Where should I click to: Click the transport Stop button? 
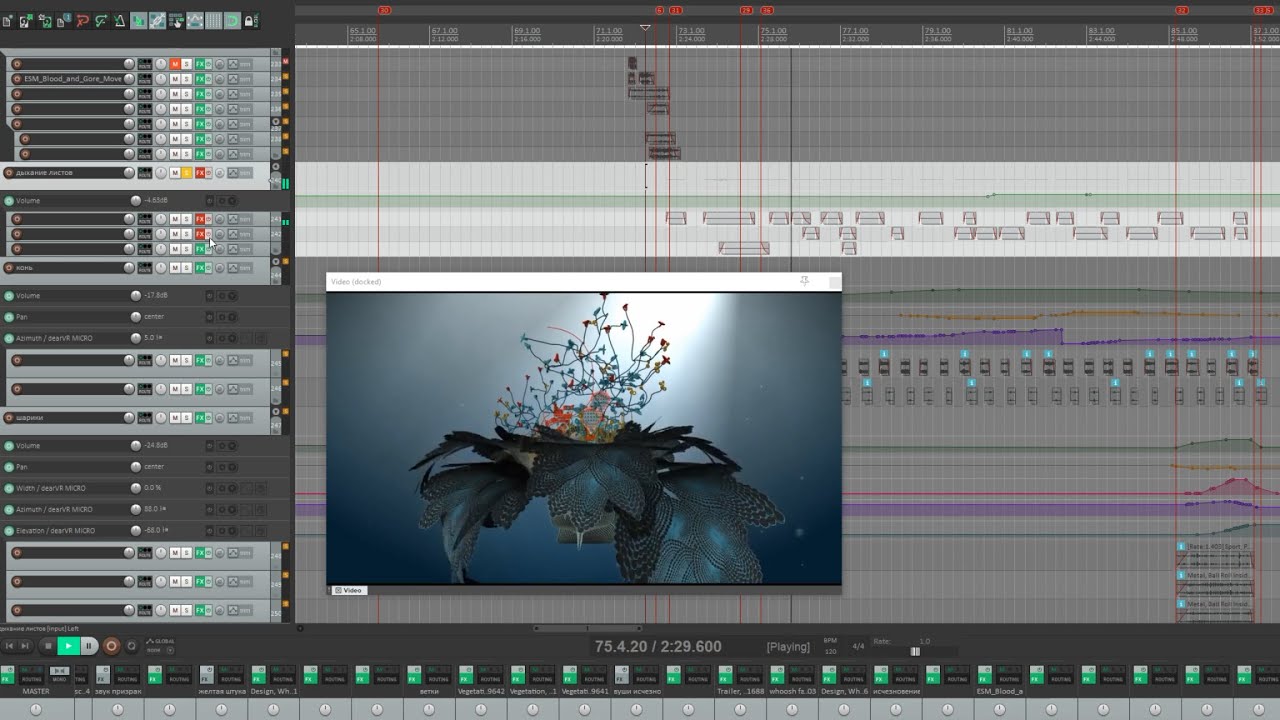point(48,646)
